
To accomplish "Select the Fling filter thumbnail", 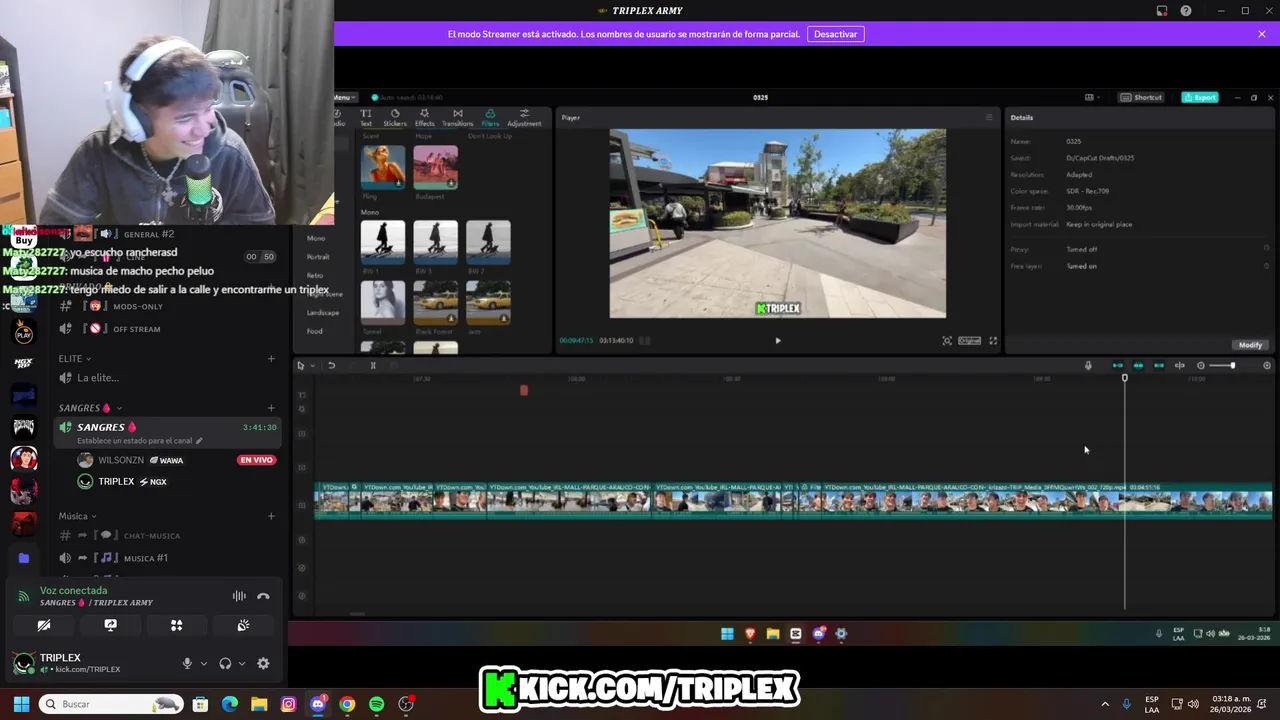I will [383, 167].
